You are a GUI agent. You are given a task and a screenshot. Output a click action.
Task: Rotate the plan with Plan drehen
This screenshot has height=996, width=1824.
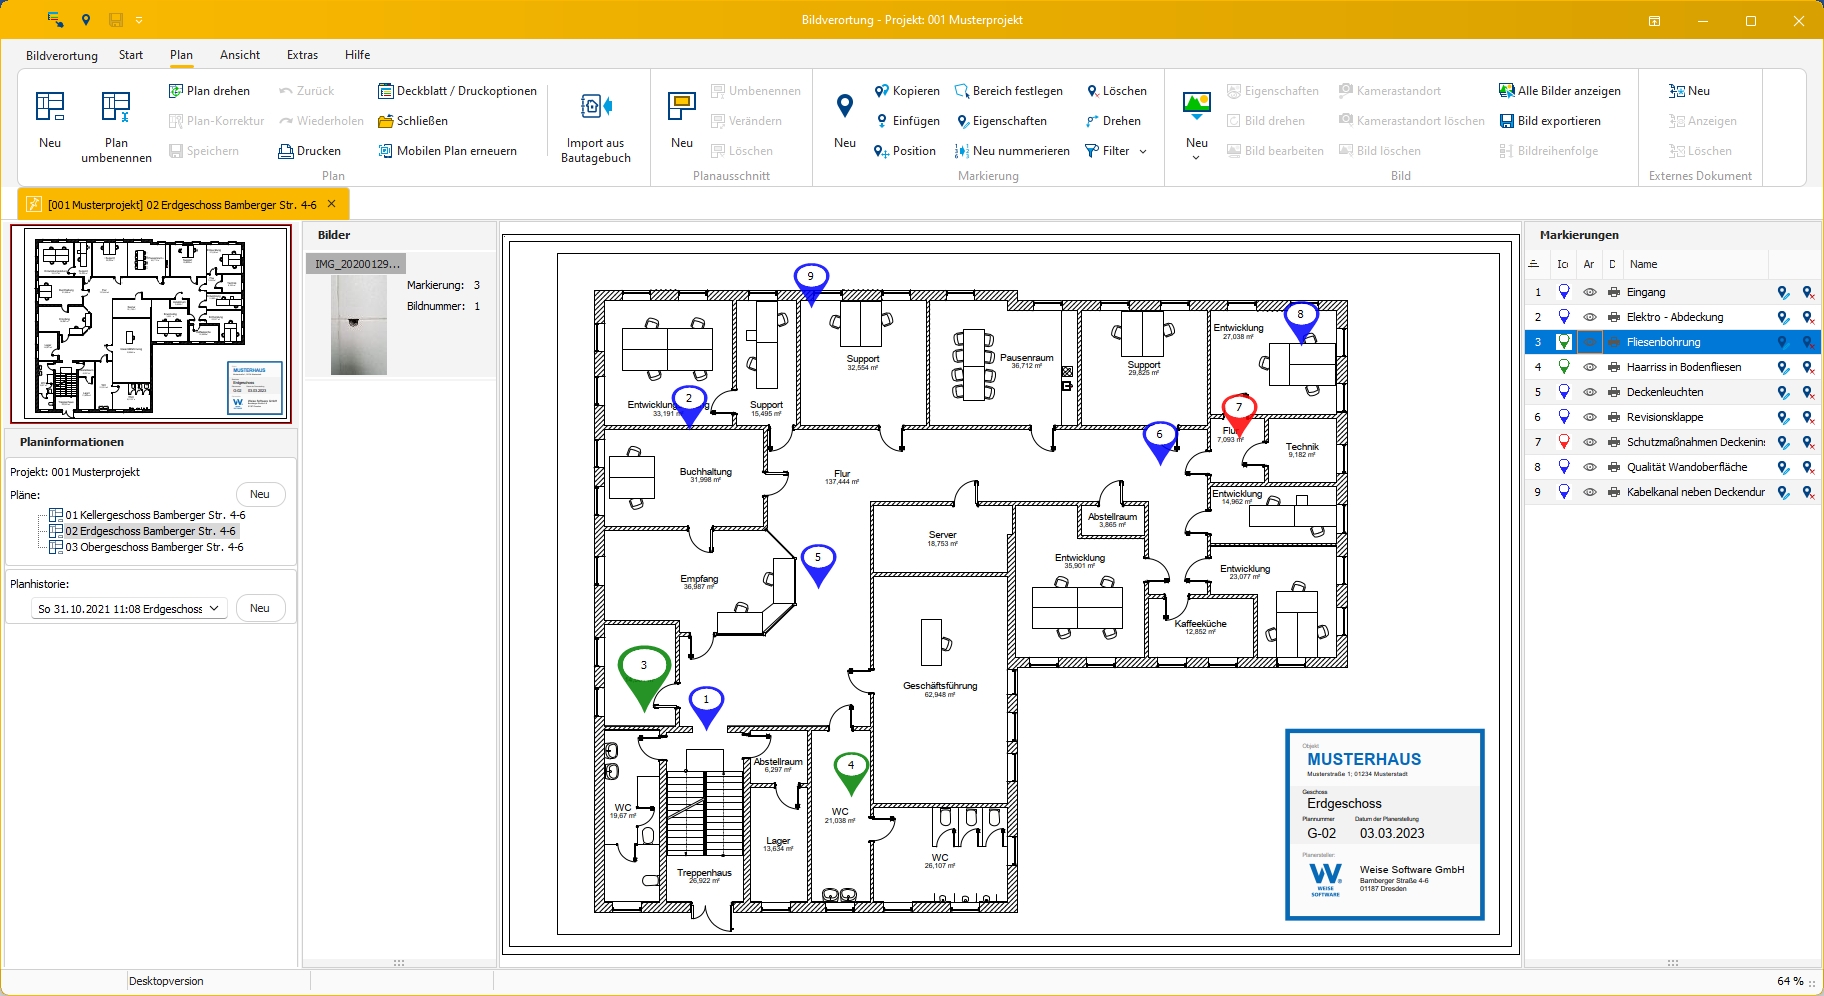tap(209, 91)
